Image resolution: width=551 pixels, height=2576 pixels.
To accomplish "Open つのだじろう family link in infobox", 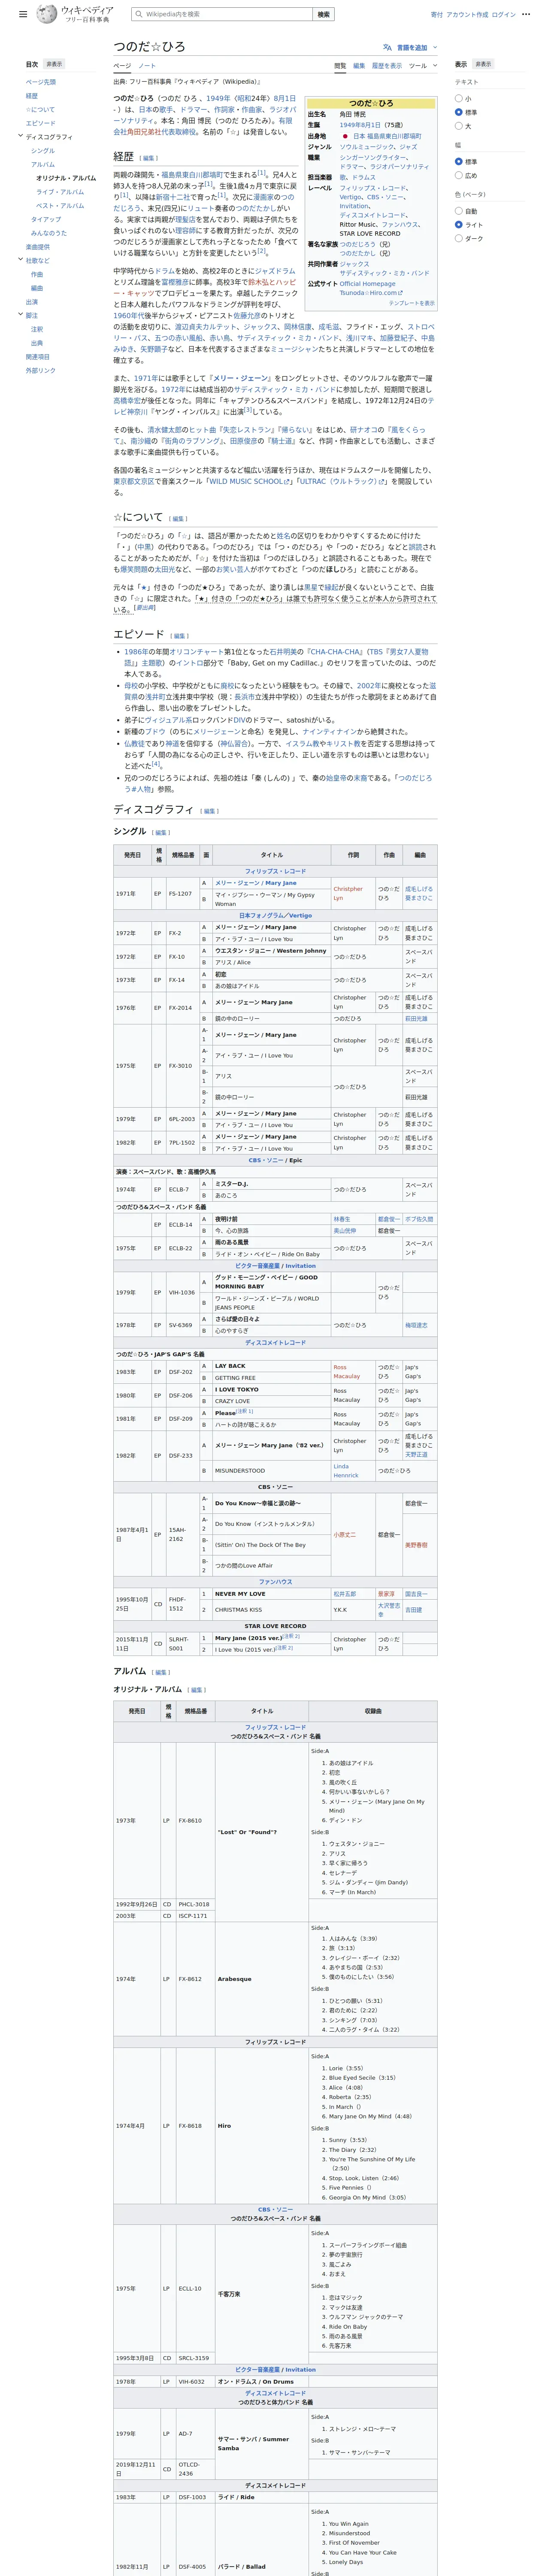I will [358, 244].
